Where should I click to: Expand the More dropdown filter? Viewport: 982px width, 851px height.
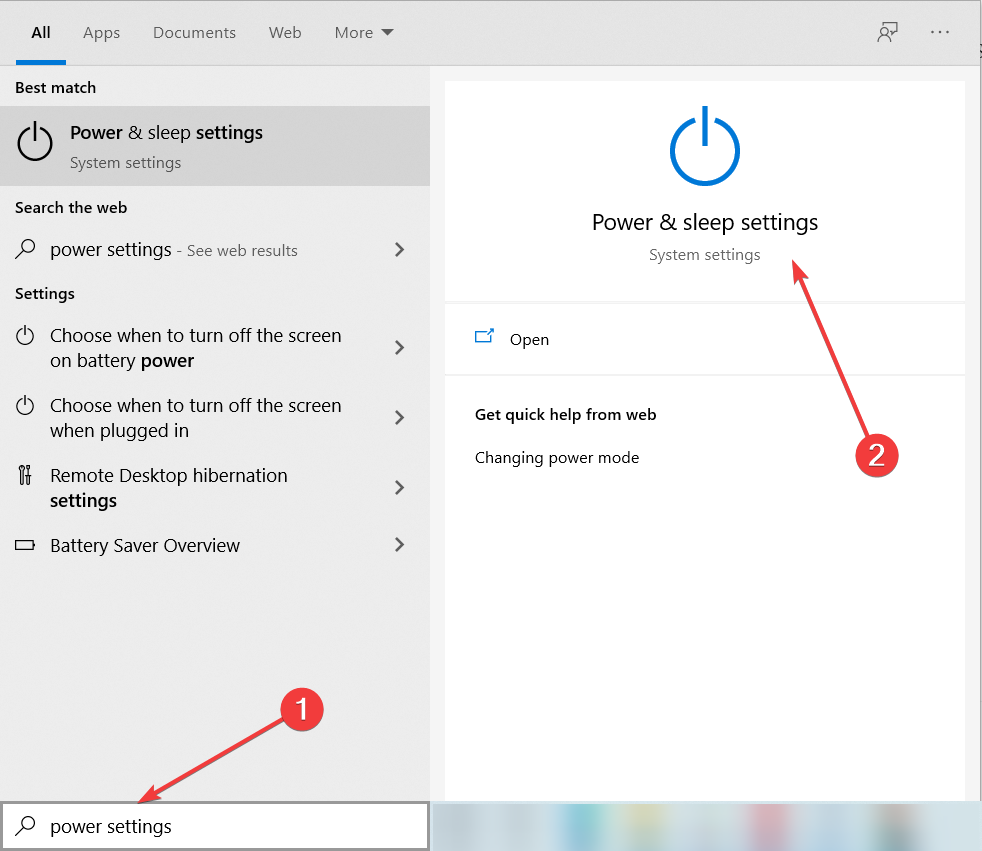(x=364, y=33)
